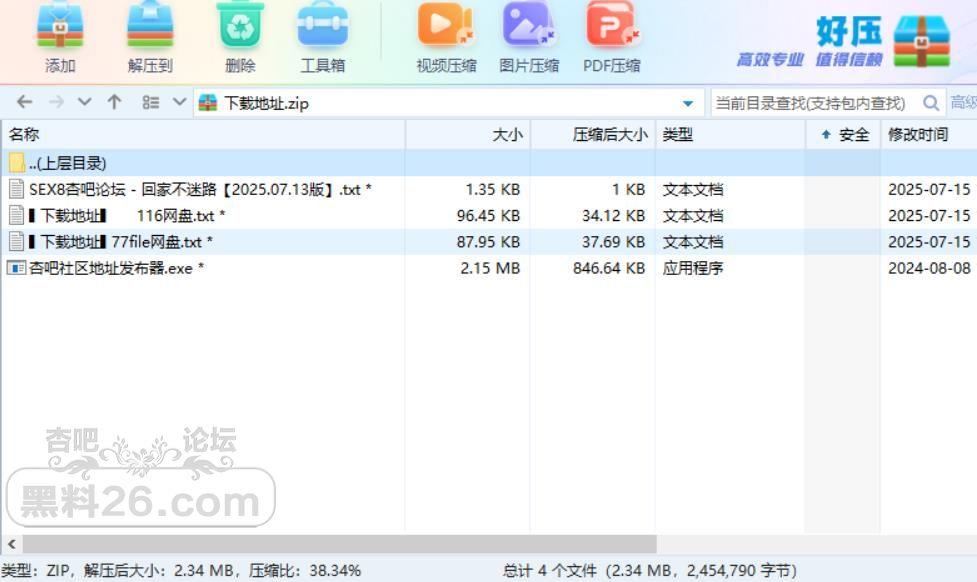The image size is (977, 582).
Task: Sort by 压缩后大小 column header
Action: click(x=593, y=135)
